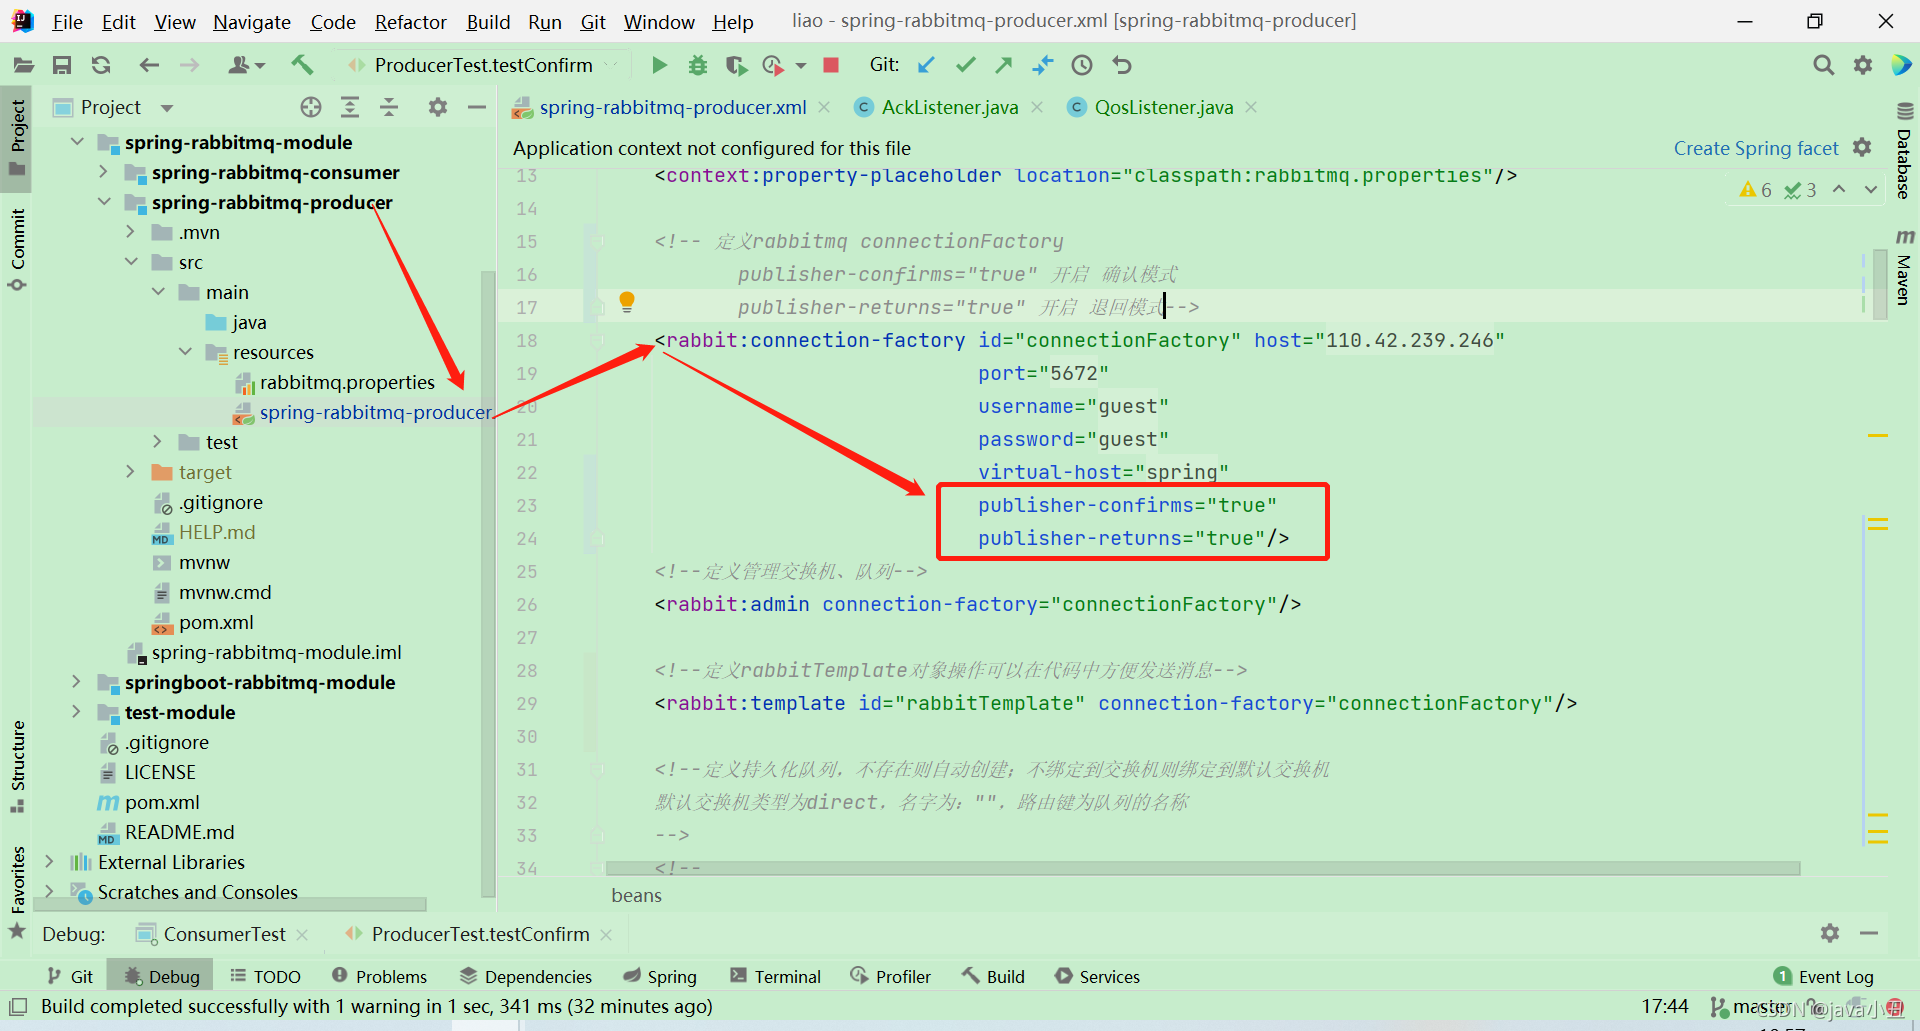
Task: Save all files using the floppy disk icon
Action: point(62,65)
